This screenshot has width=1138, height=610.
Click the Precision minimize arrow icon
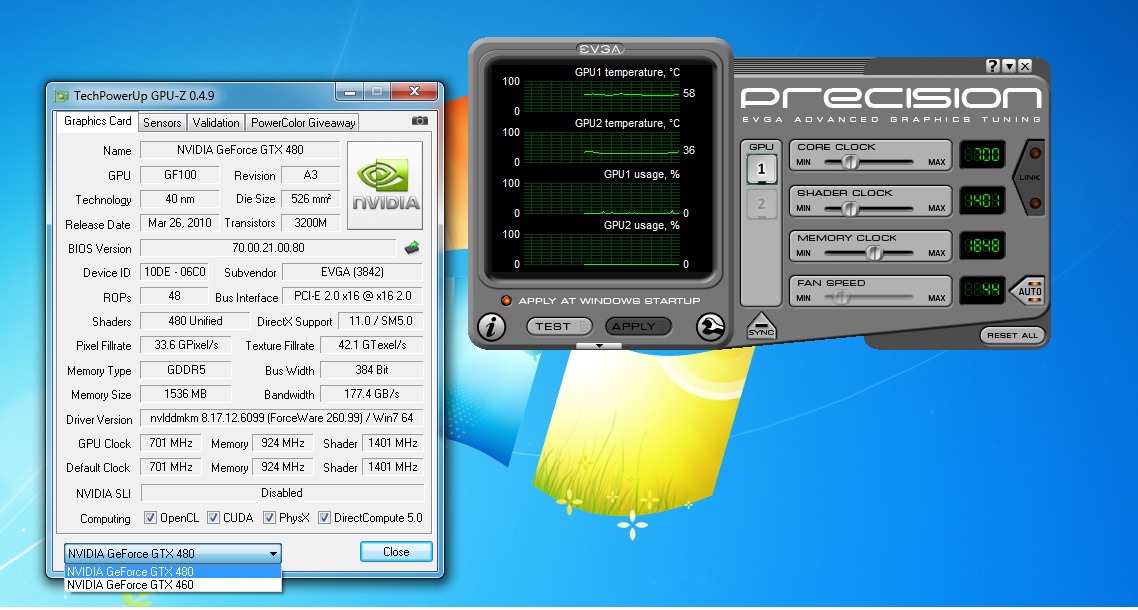(1009, 66)
